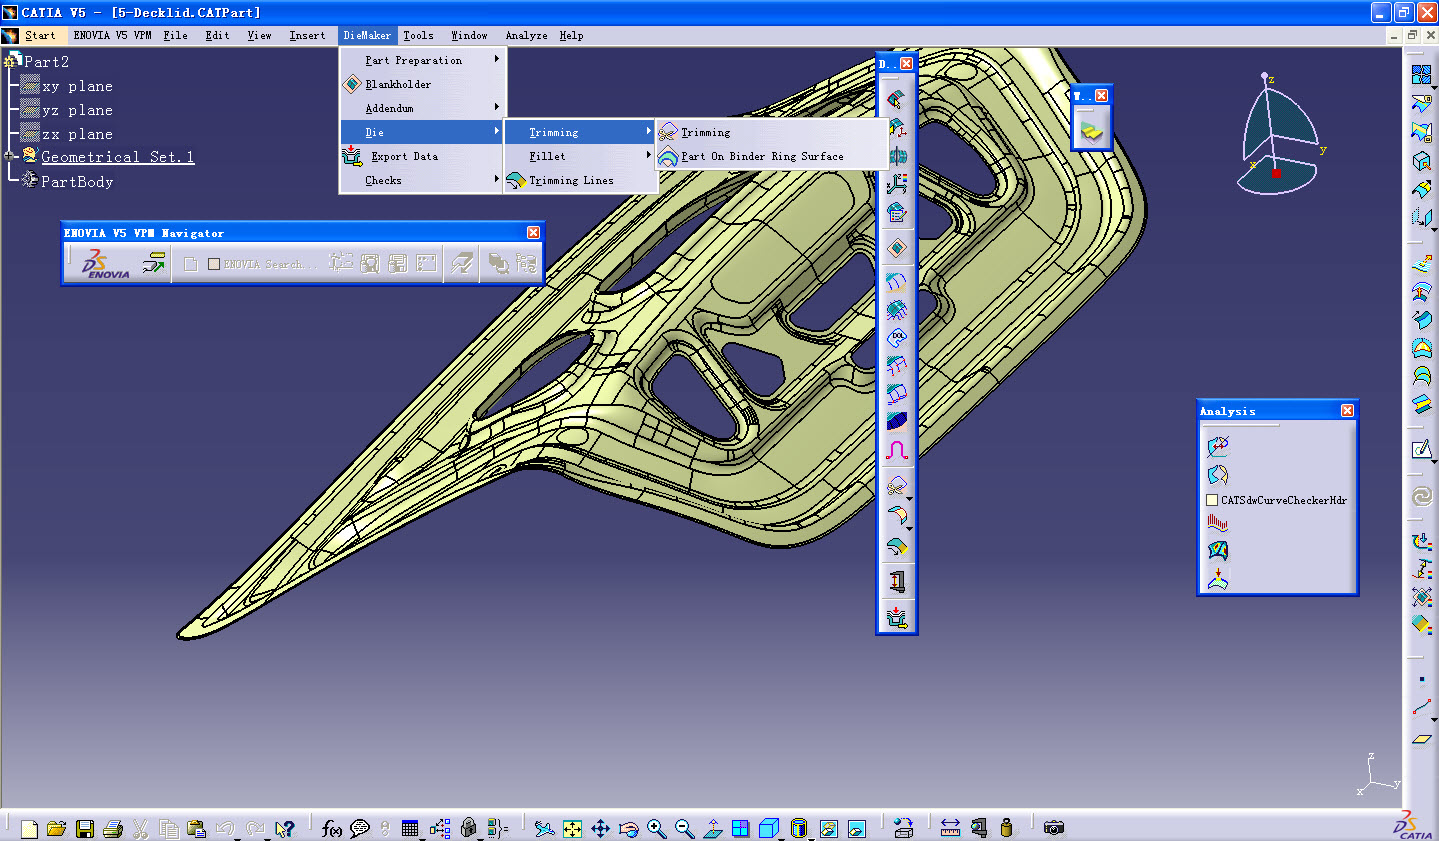Click the Hide/Show icon in bottom toolbar
This screenshot has width=1439, height=841.
[828, 828]
